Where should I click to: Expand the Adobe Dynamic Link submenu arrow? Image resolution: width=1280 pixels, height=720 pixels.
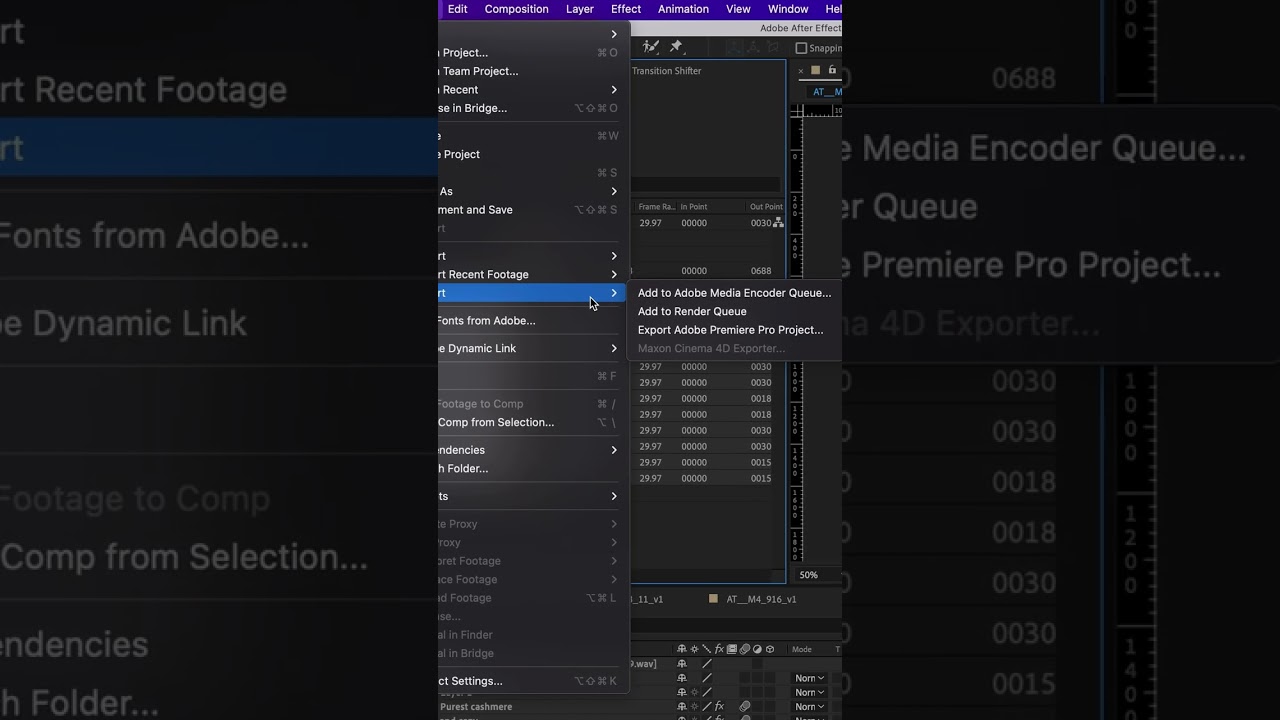(x=614, y=348)
